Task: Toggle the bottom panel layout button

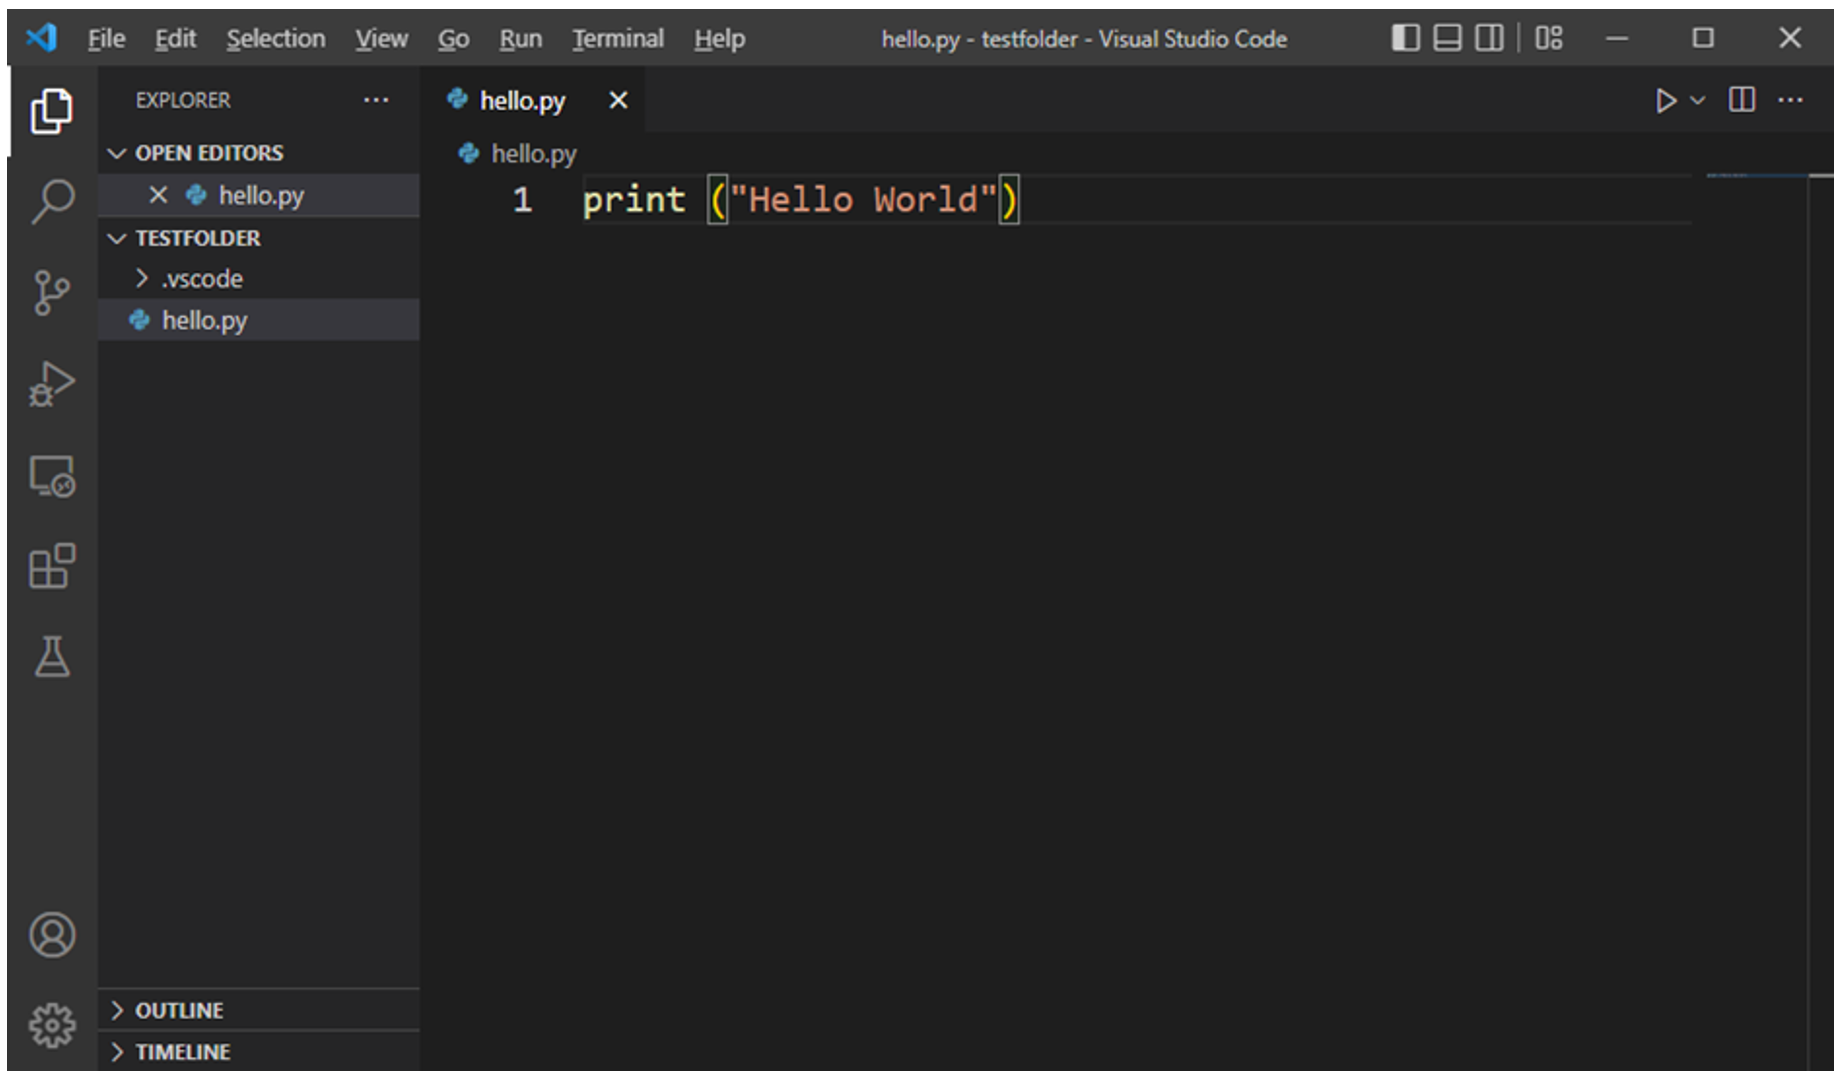Action: [x=1447, y=38]
